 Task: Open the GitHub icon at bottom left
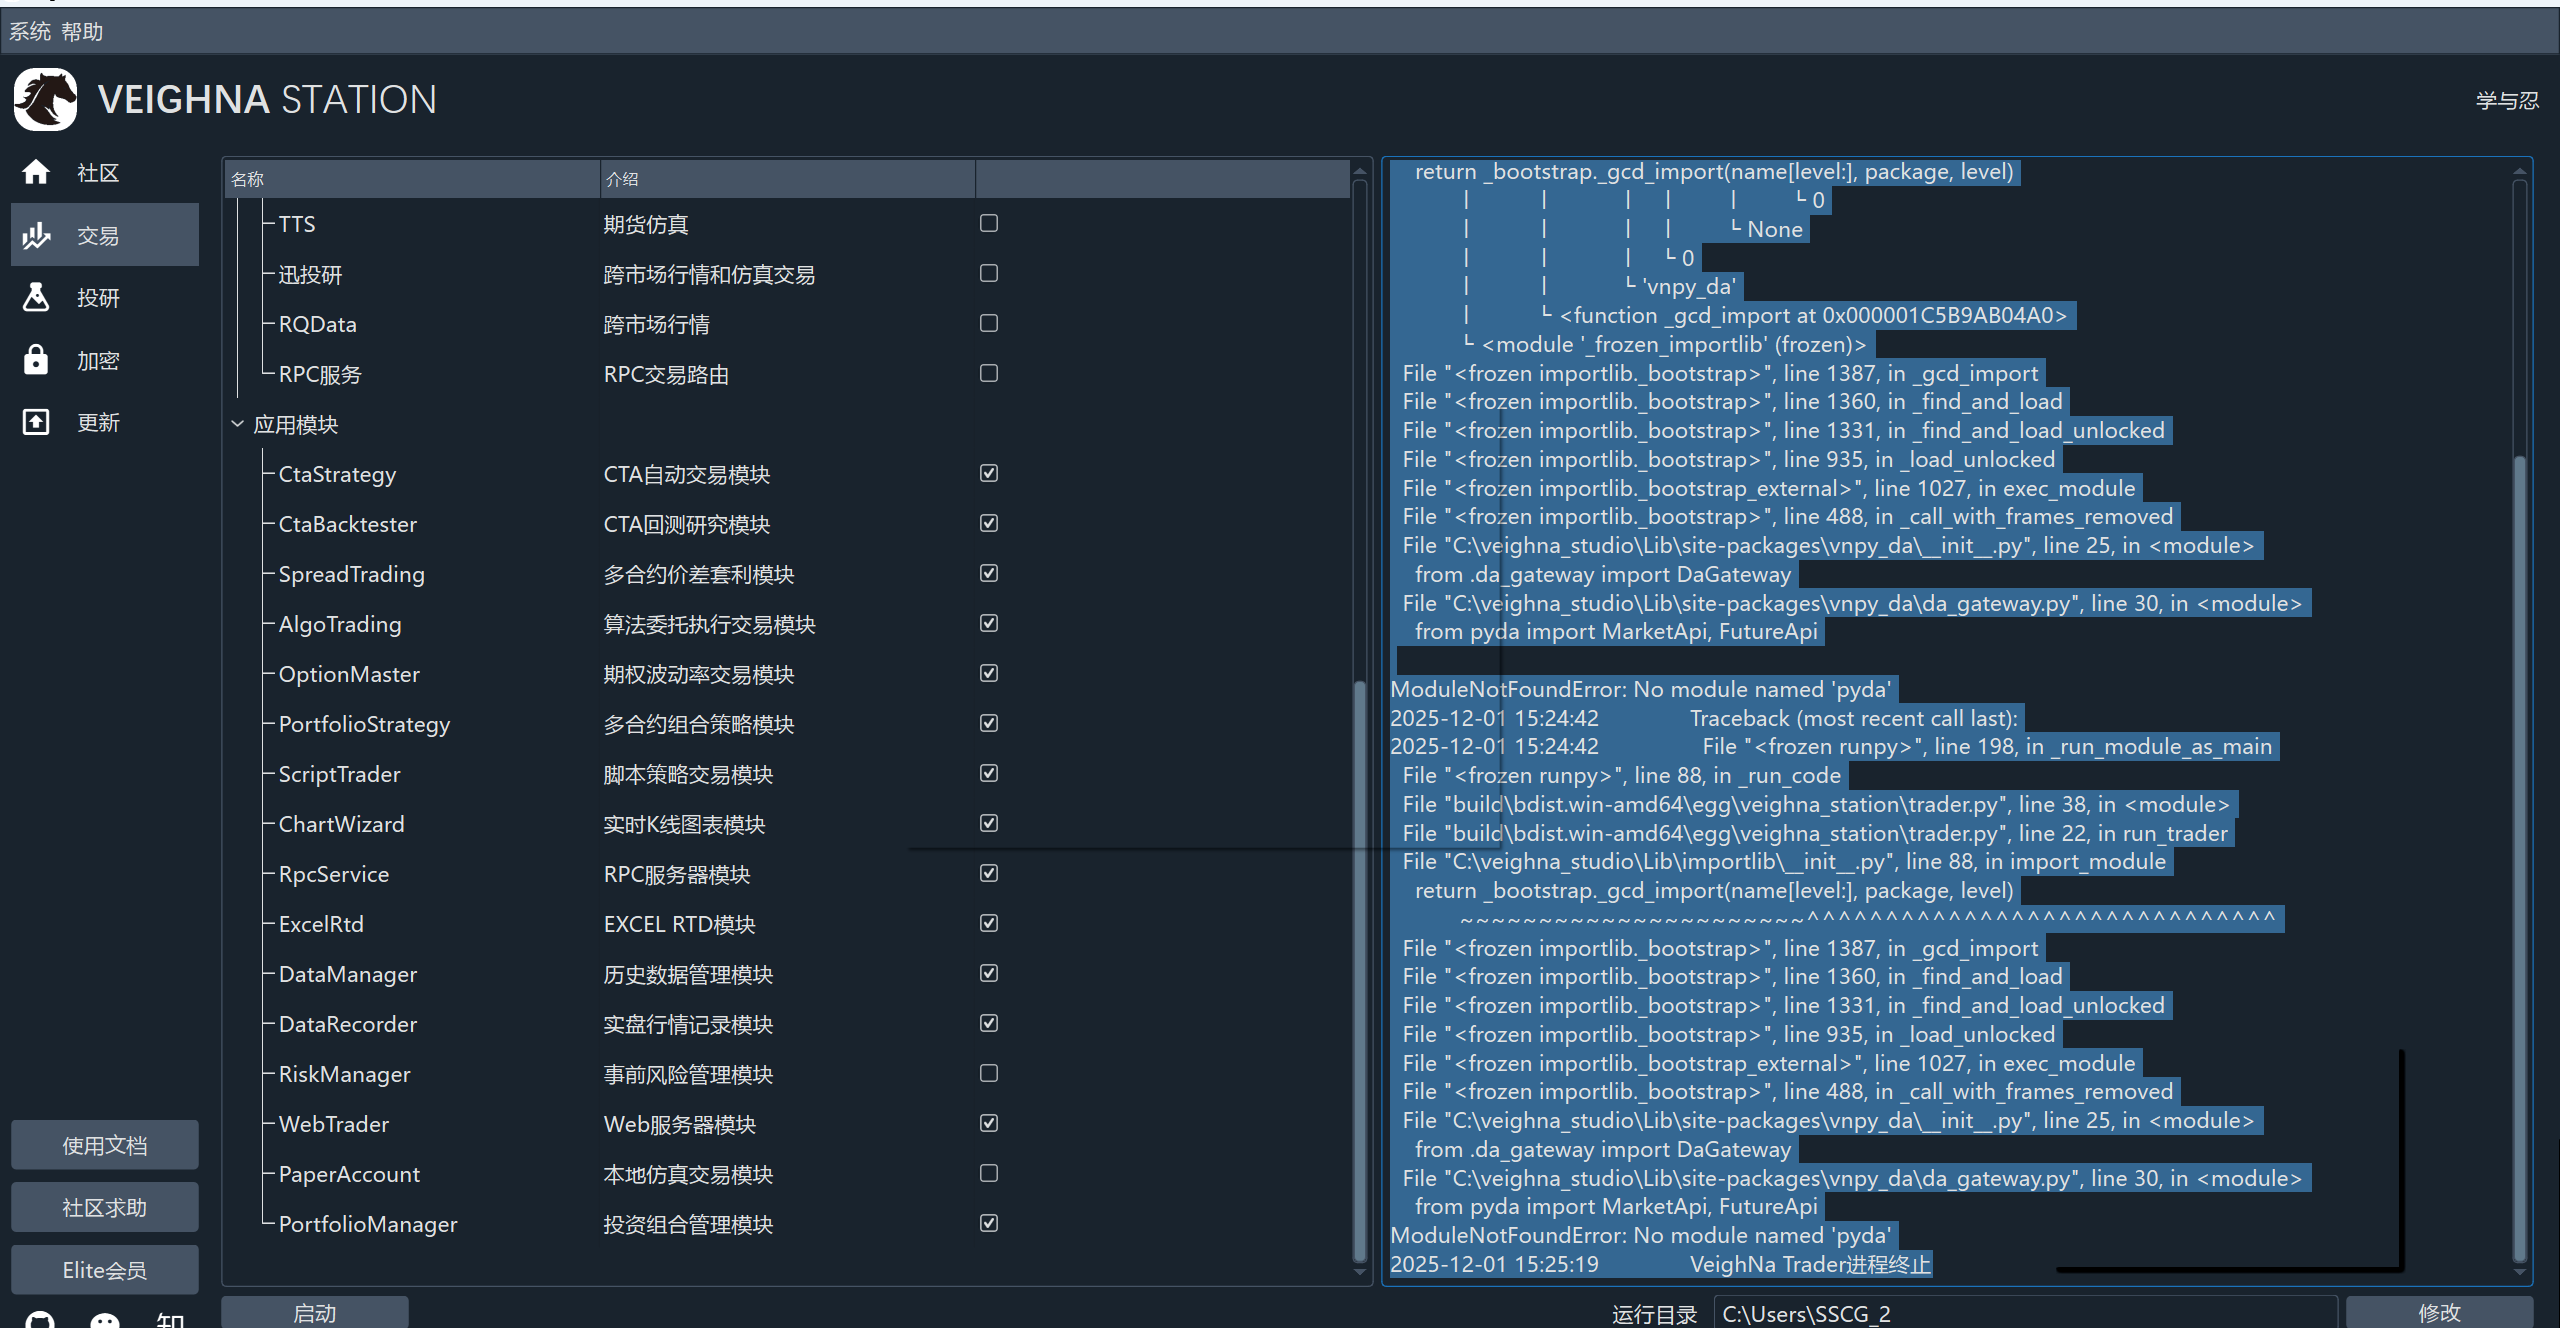[x=40, y=1320]
